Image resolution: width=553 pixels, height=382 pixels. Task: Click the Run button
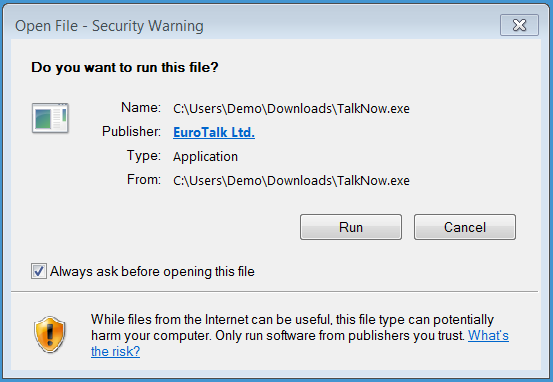click(351, 227)
